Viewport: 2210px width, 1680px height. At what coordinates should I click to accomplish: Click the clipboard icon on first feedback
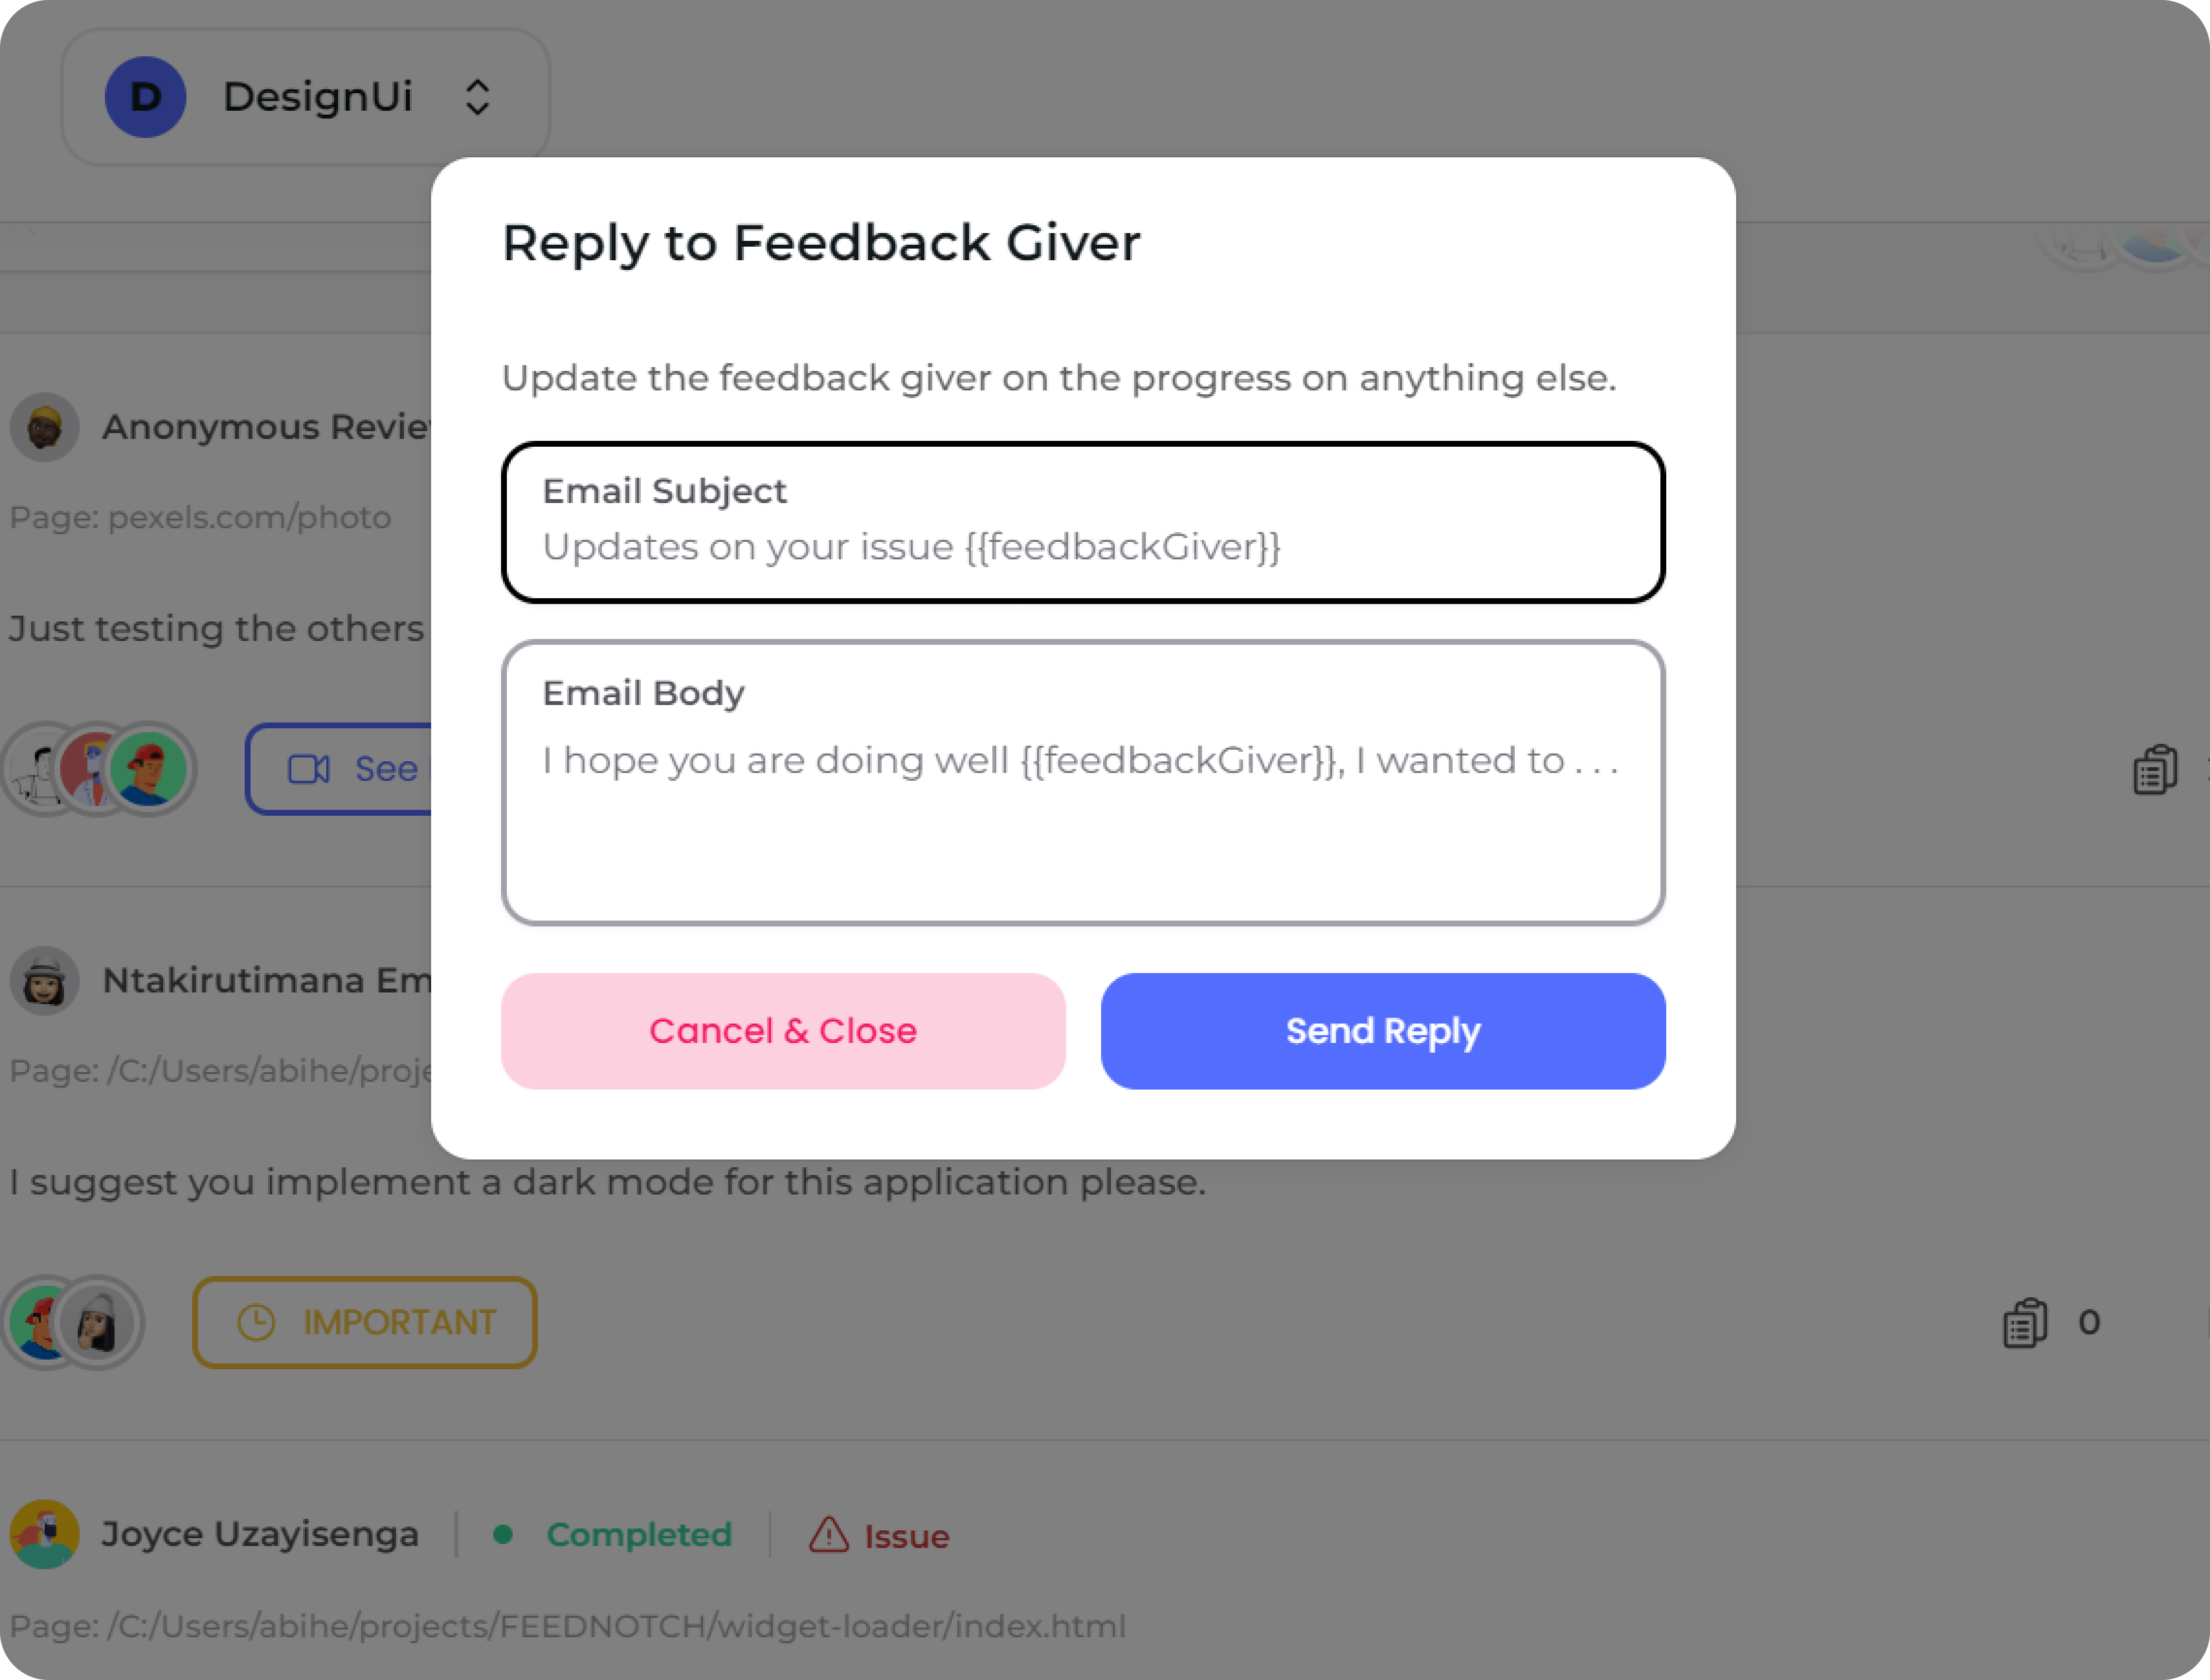click(x=2155, y=769)
